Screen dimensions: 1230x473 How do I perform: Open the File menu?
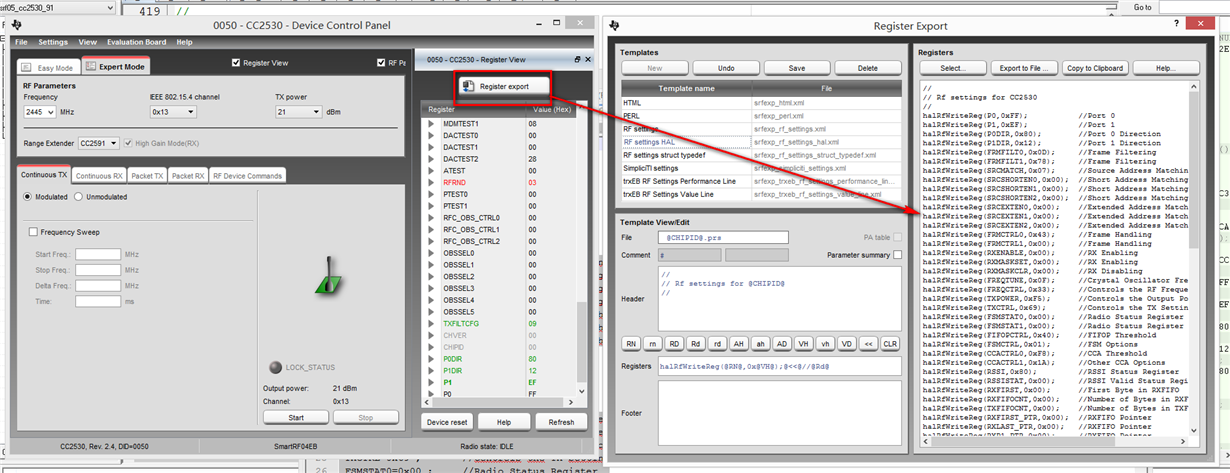point(21,43)
